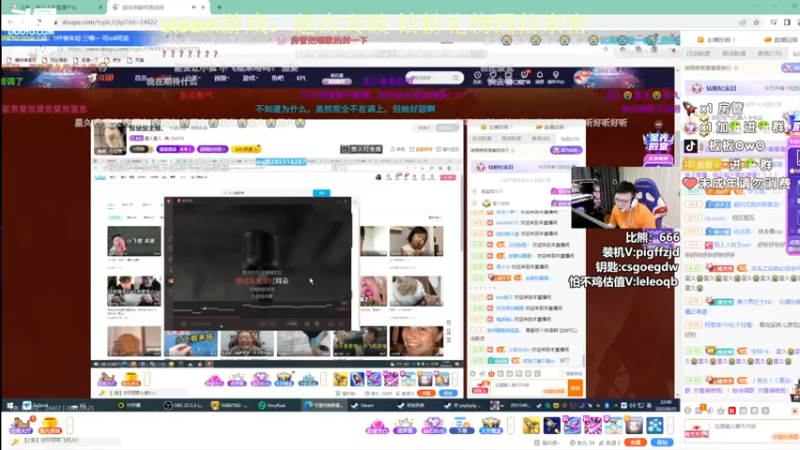The height and width of the screenshot is (450, 800).
Task: Click the 散人打全服 title badge
Action: coord(362,149)
